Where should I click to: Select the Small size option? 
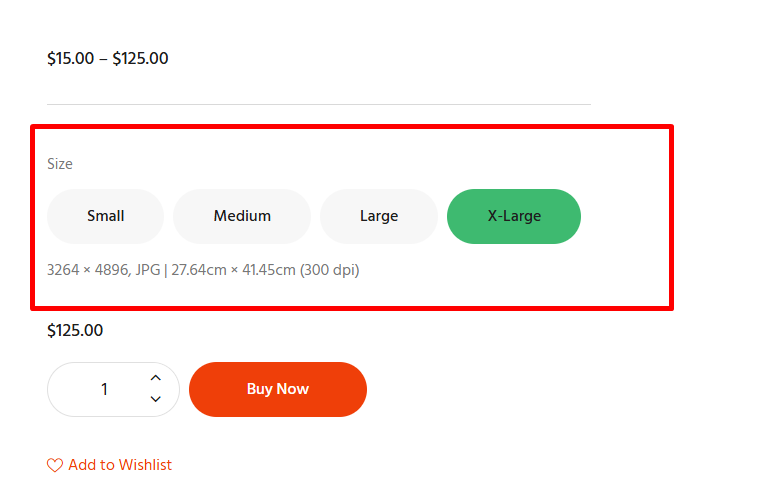coord(106,216)
